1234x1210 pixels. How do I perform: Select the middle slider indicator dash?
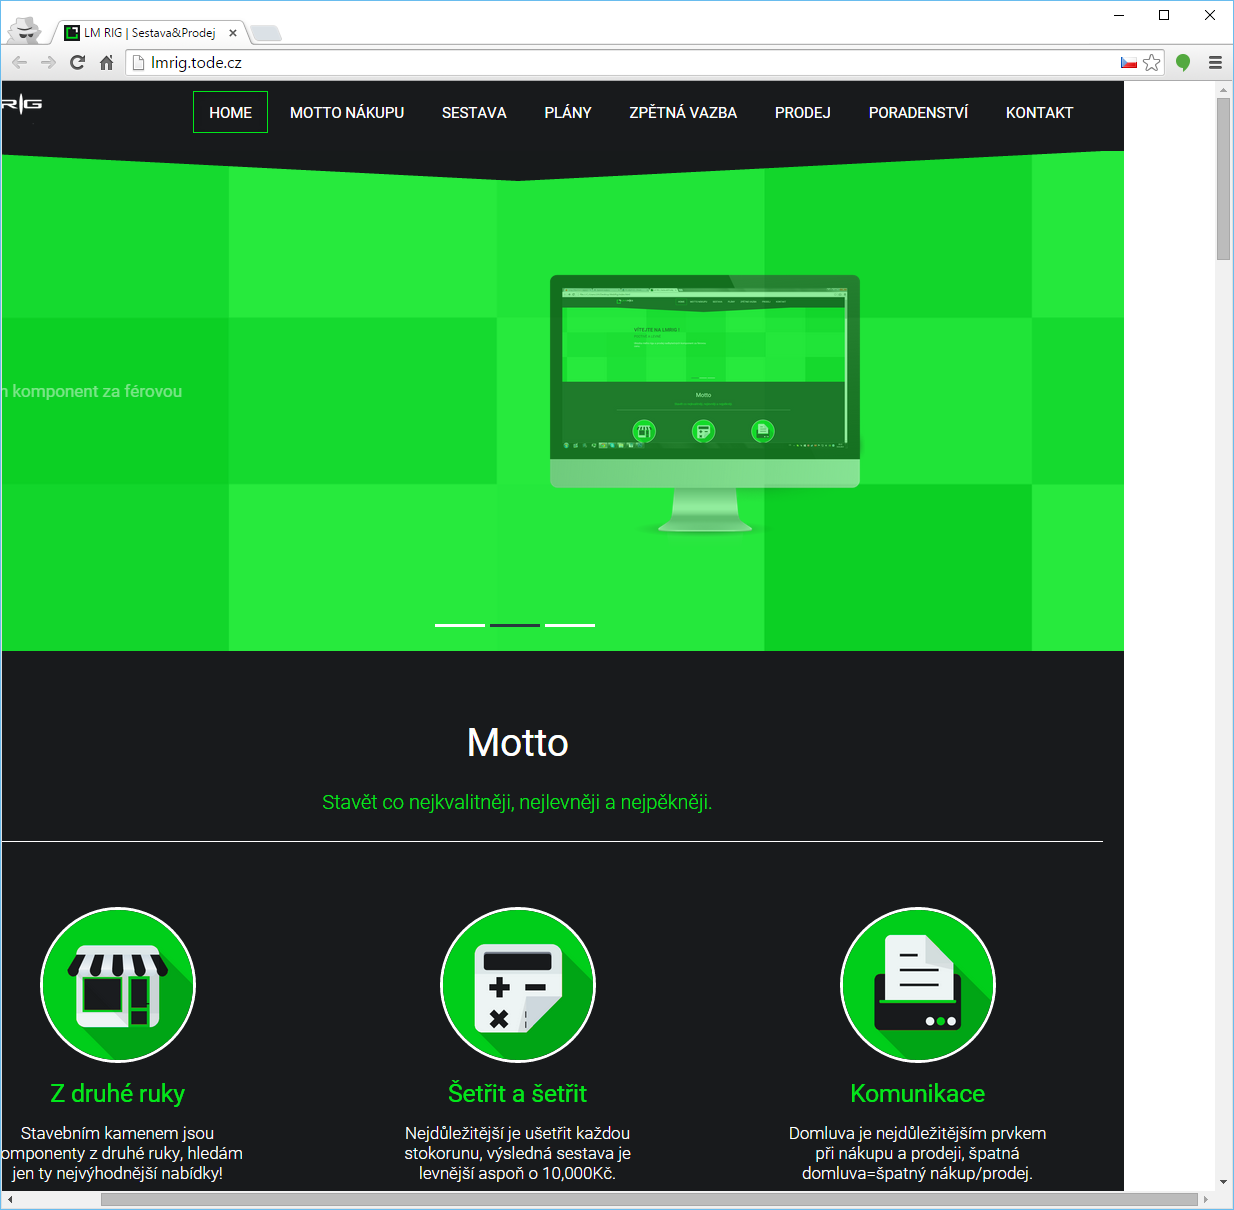pos(515,625)
